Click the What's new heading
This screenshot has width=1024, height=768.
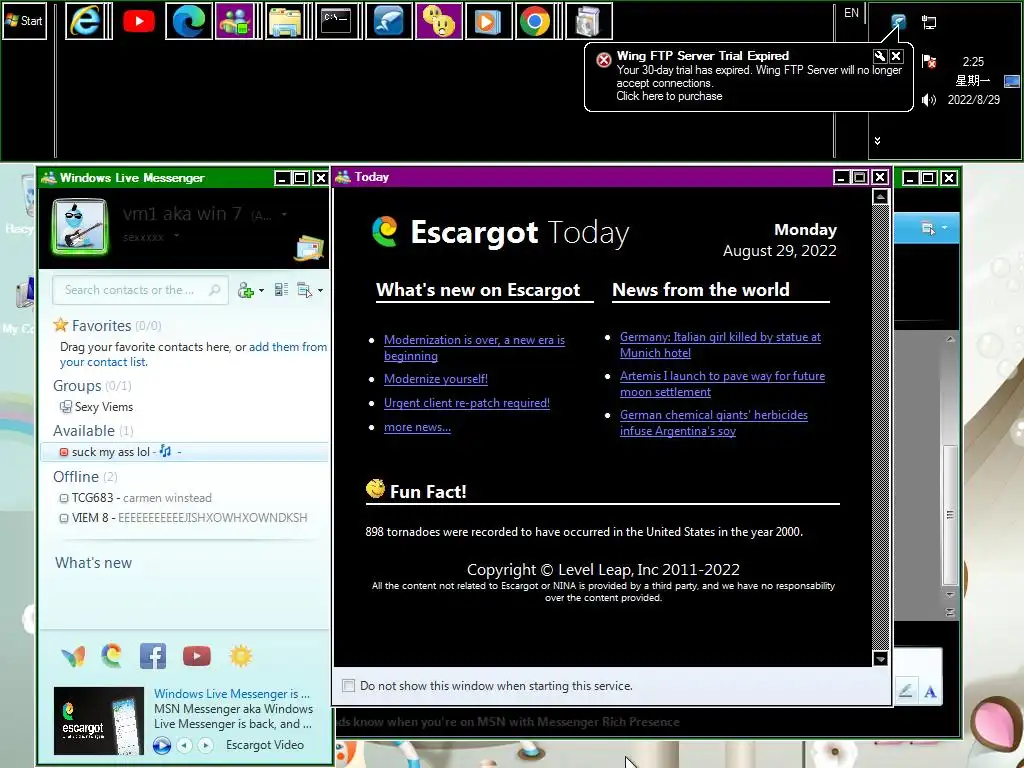coord(93,563)
